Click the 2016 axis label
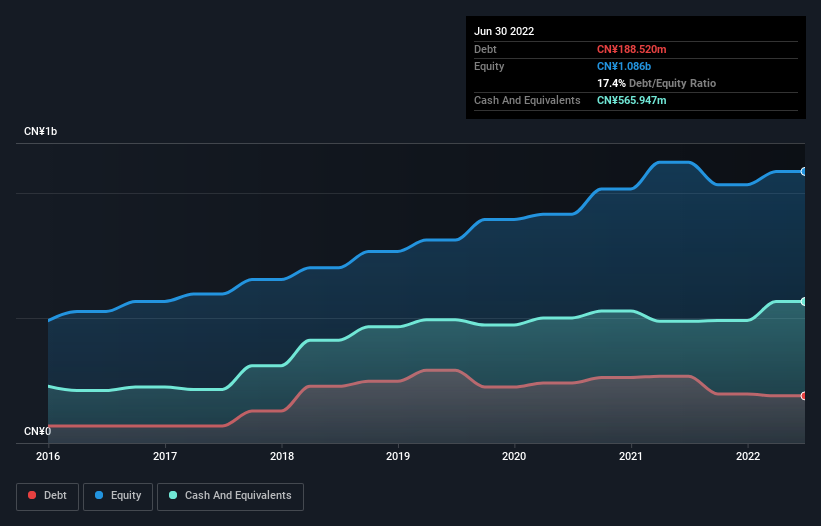821x526 pixels. pos(48,456)
